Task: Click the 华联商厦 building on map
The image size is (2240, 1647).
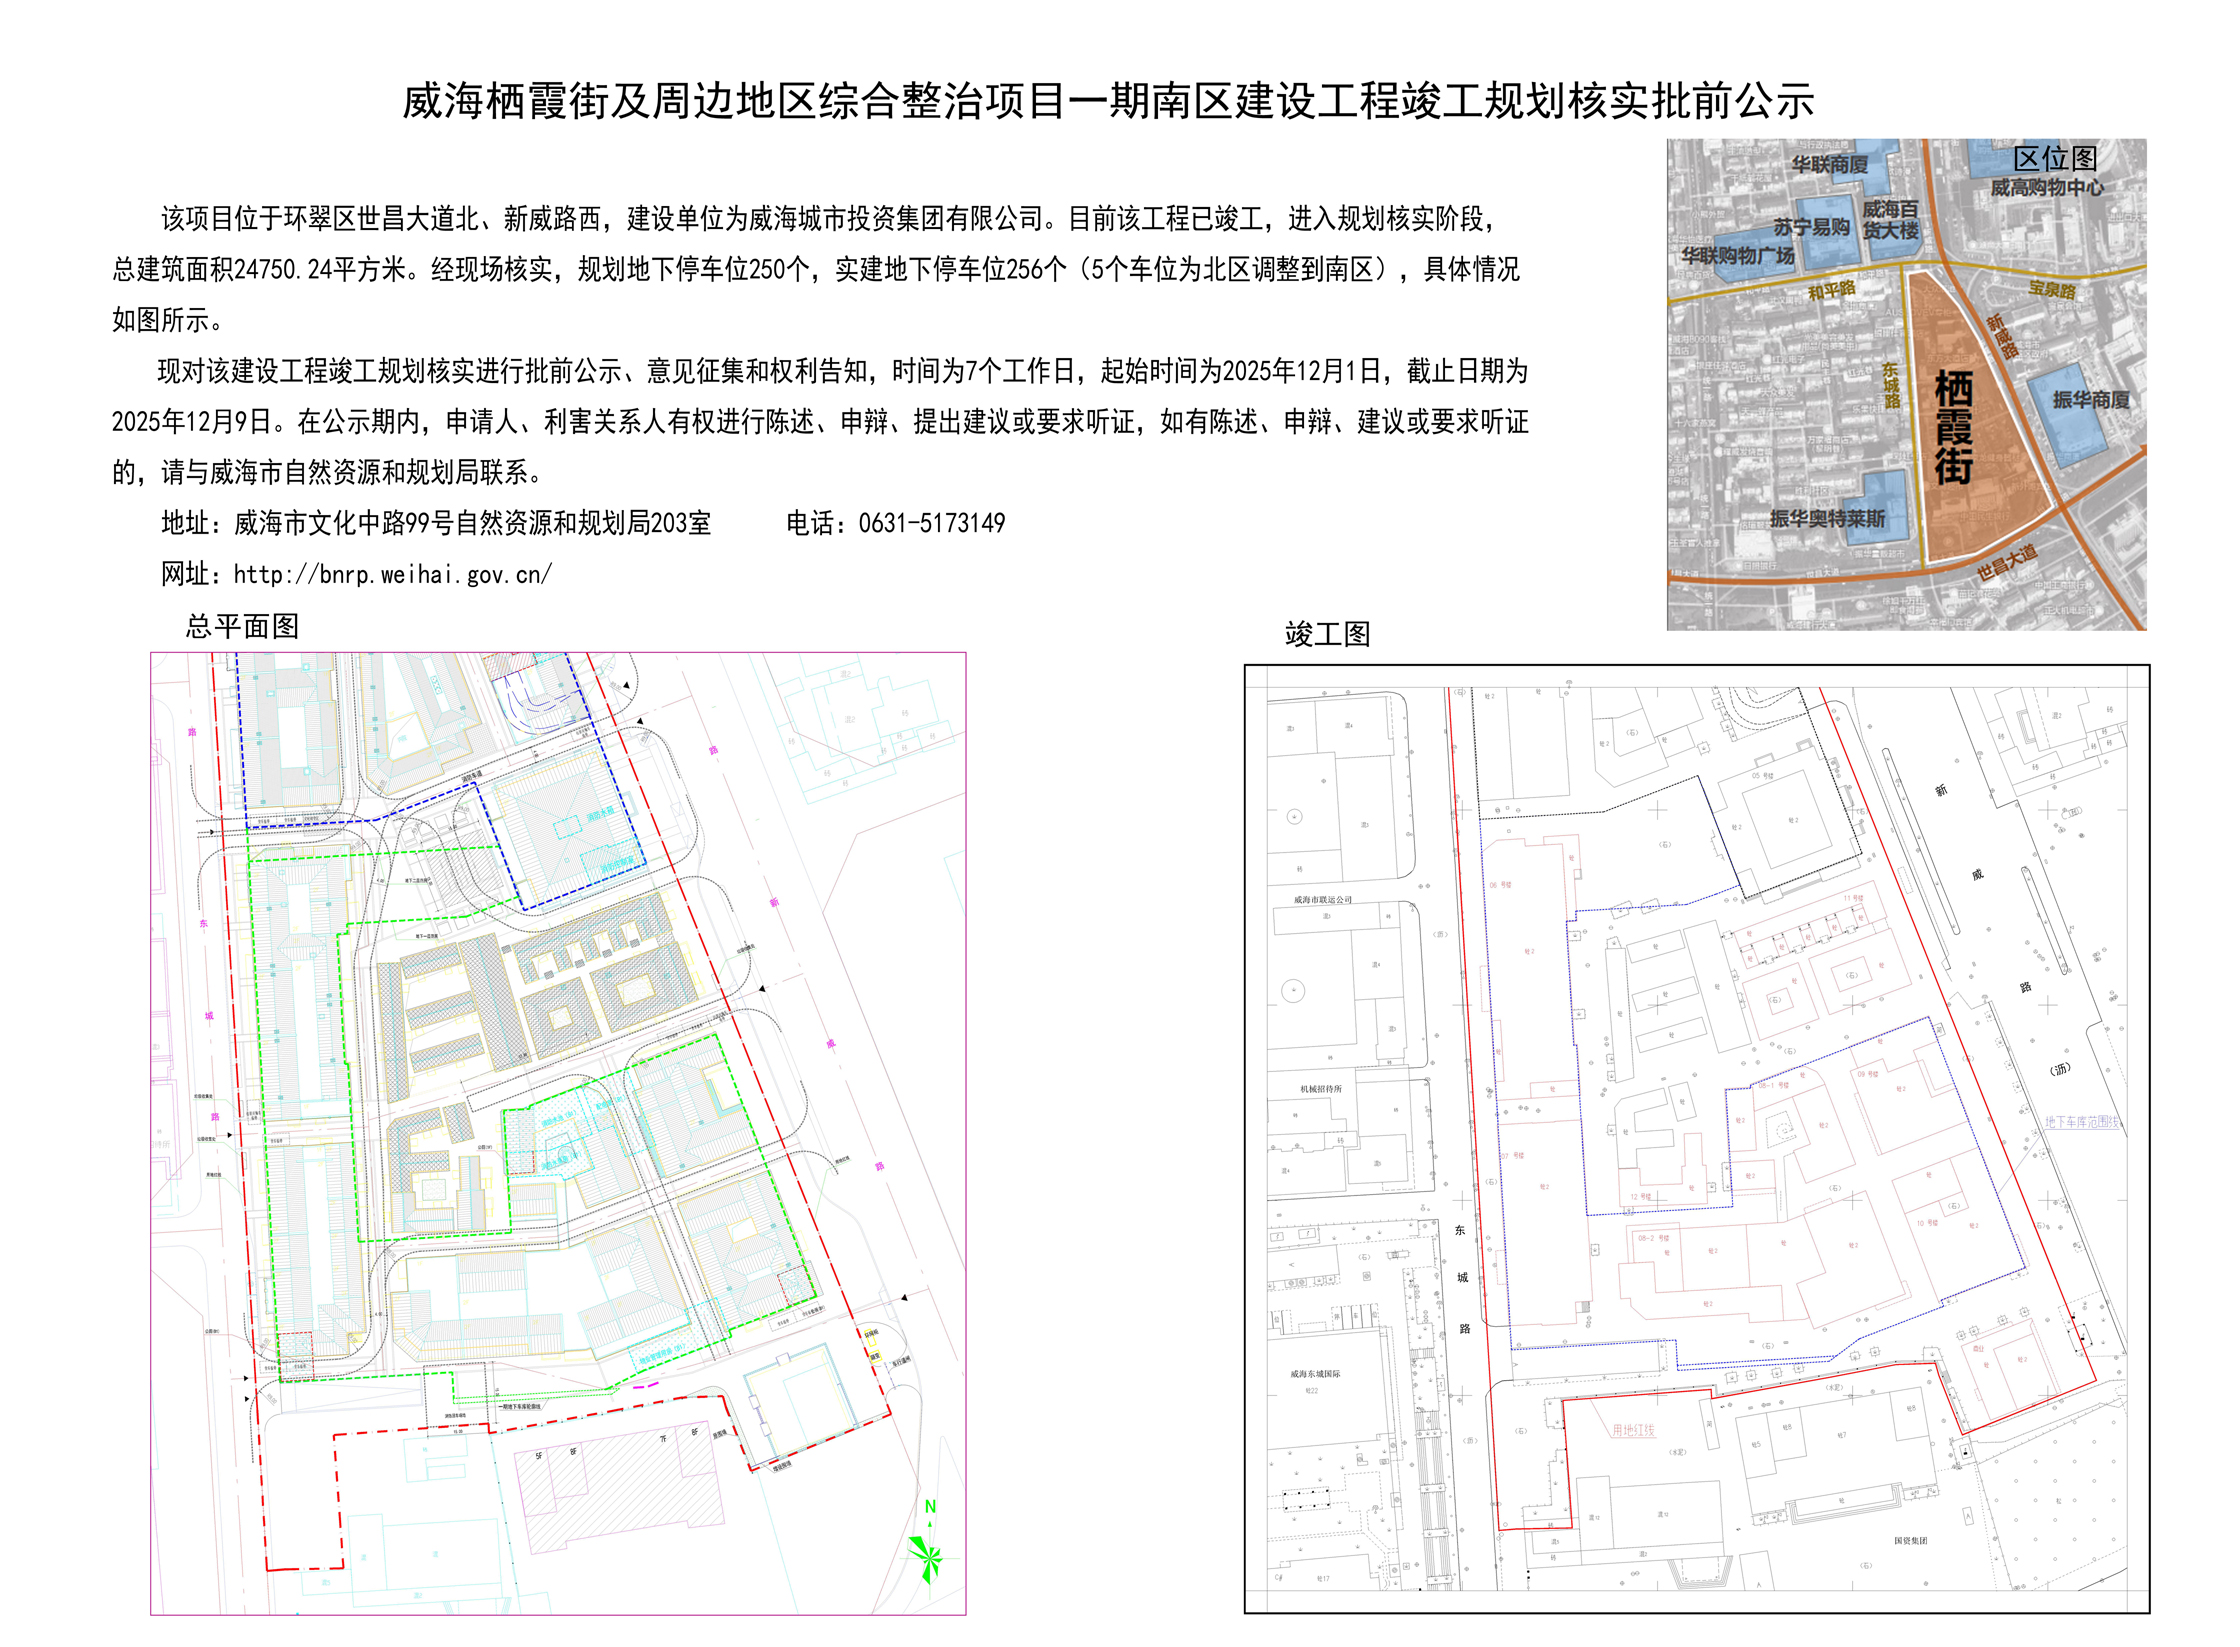Action: (x=1829, y=165)
